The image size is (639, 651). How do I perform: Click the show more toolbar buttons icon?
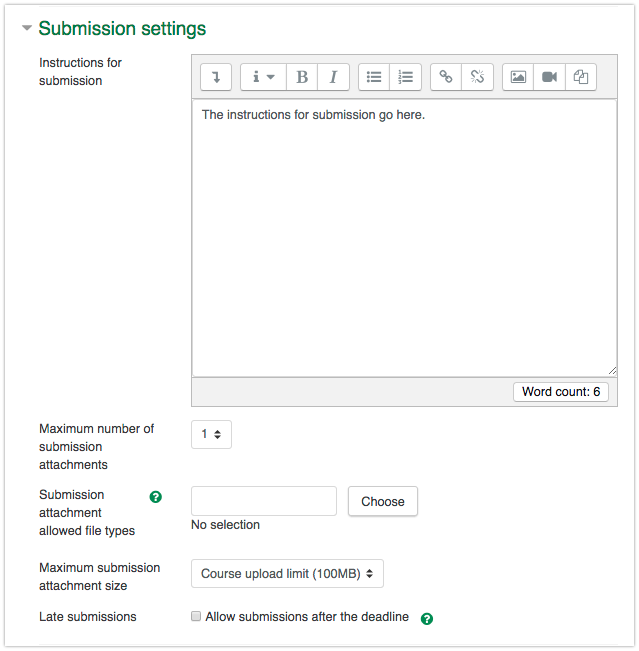pyautogui.click(x=216, y=77)
